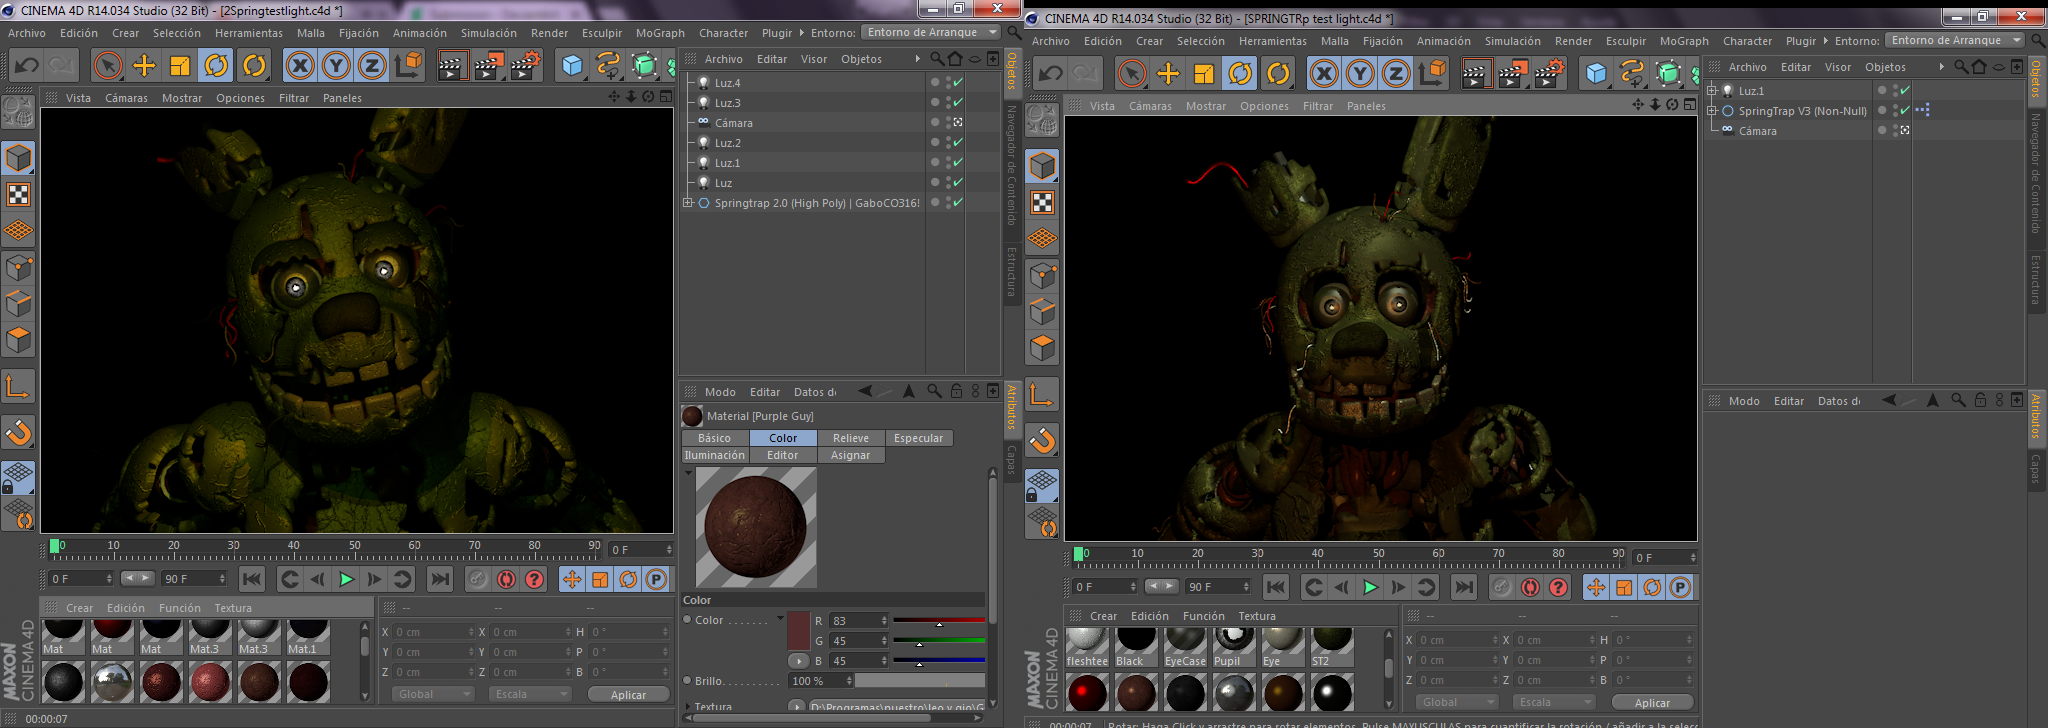Expand Springtrap 2.0 (High Poly) object tree

tap(688, 203)
